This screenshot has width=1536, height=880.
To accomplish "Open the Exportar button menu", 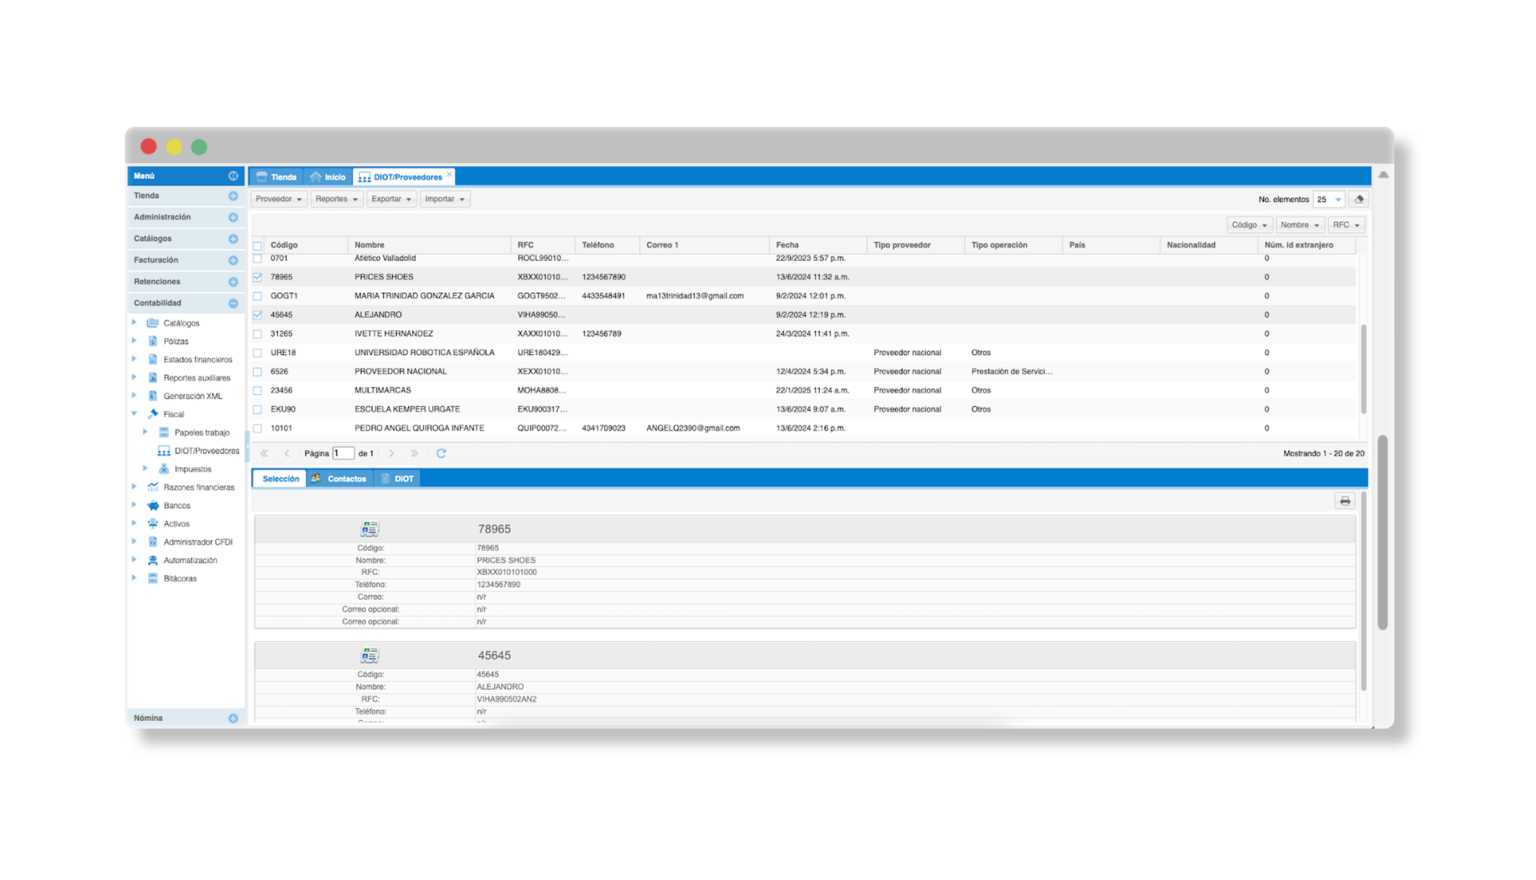I will (390, 199).
